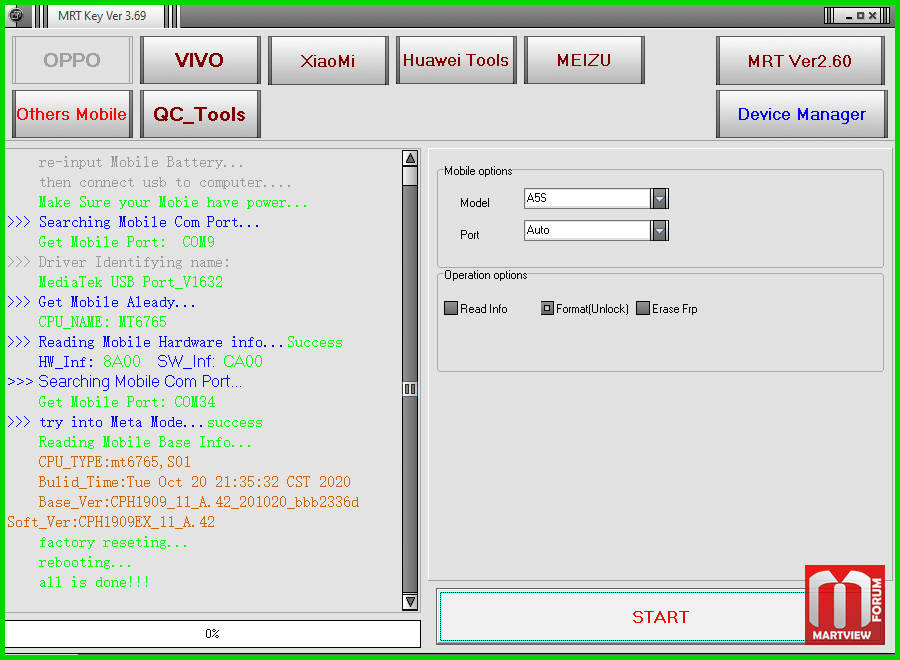
Task: Click log line 'HW_Inf: 8A00'
Action: [89, 362]
